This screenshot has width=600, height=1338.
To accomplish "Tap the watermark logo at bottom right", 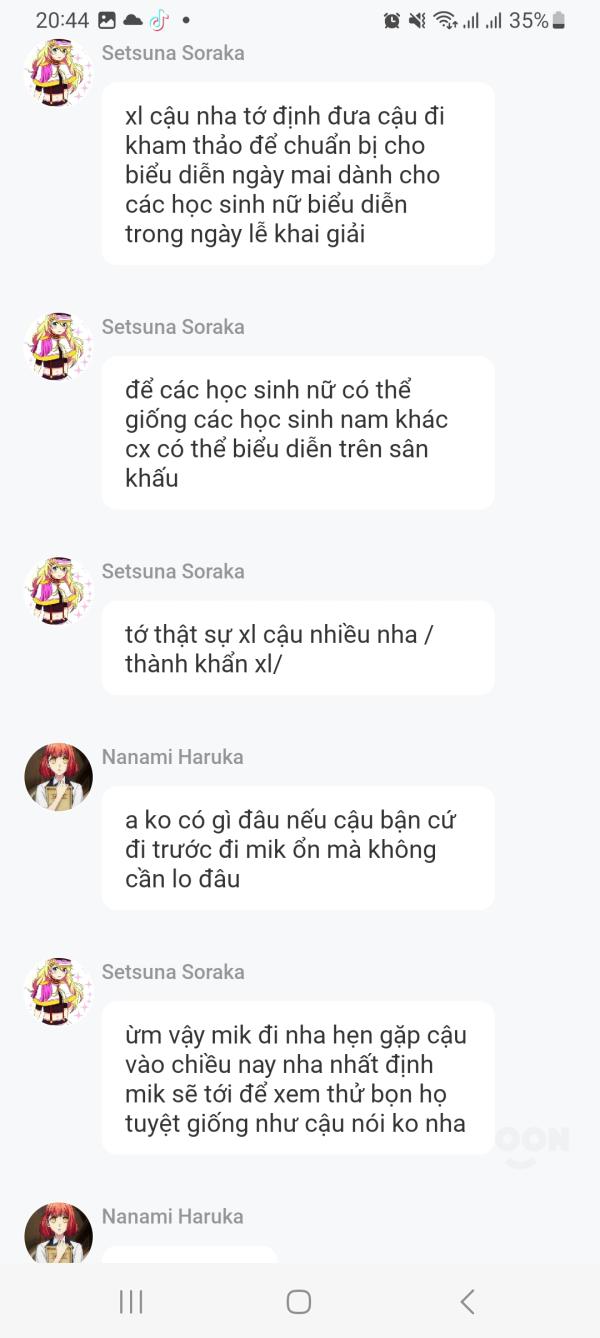I will click(535, 1145).
